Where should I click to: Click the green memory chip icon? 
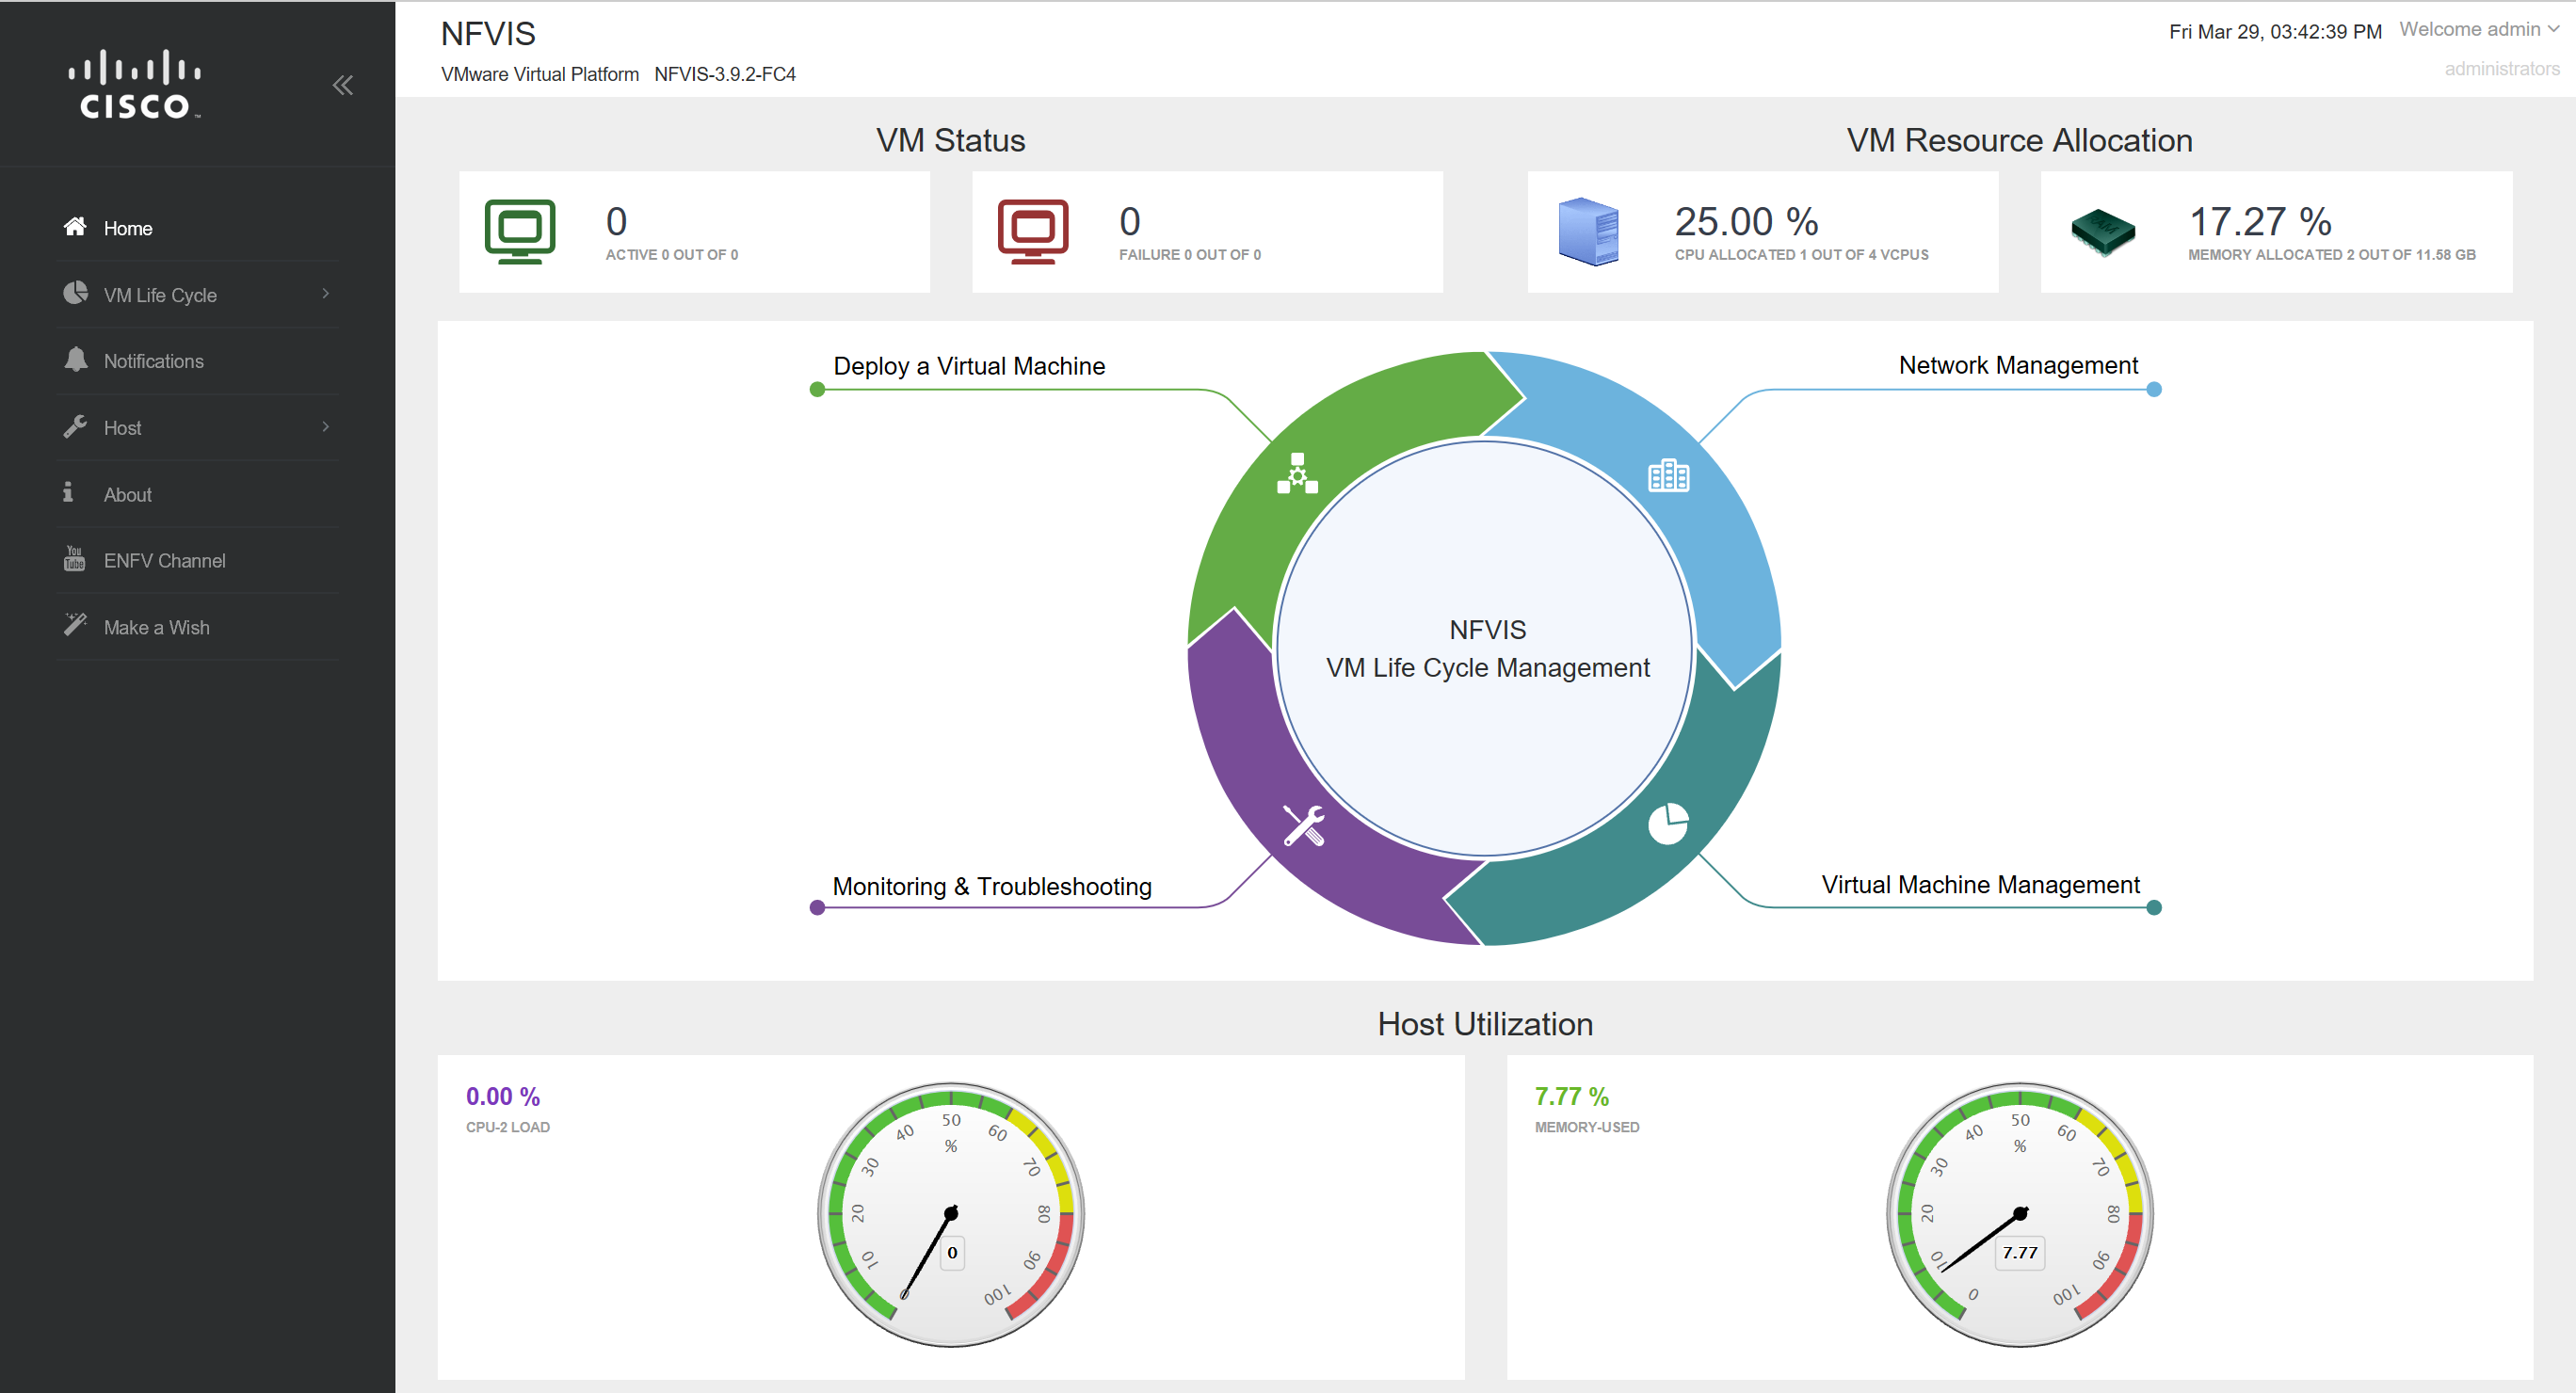click(2103, 233)
